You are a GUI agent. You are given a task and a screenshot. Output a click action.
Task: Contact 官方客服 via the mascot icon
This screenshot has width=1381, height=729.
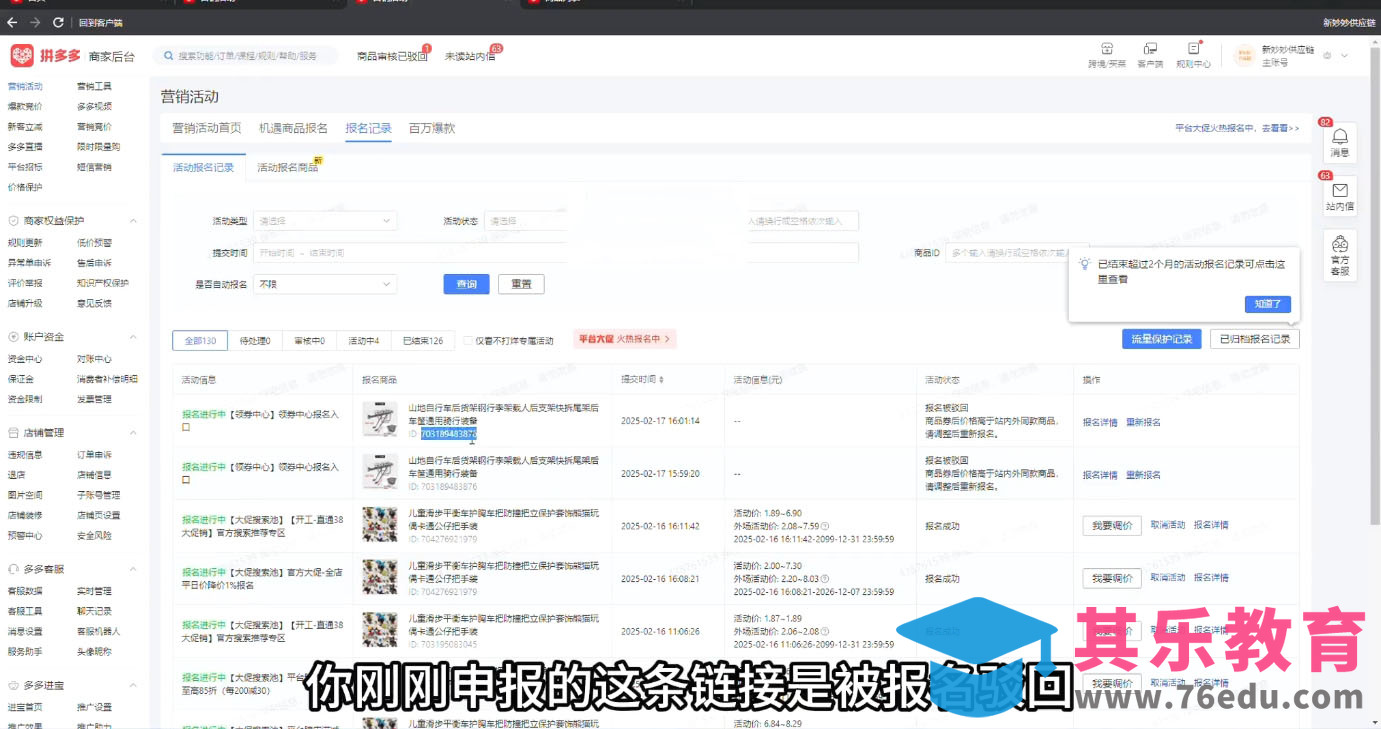click(x=1339, y=252)
